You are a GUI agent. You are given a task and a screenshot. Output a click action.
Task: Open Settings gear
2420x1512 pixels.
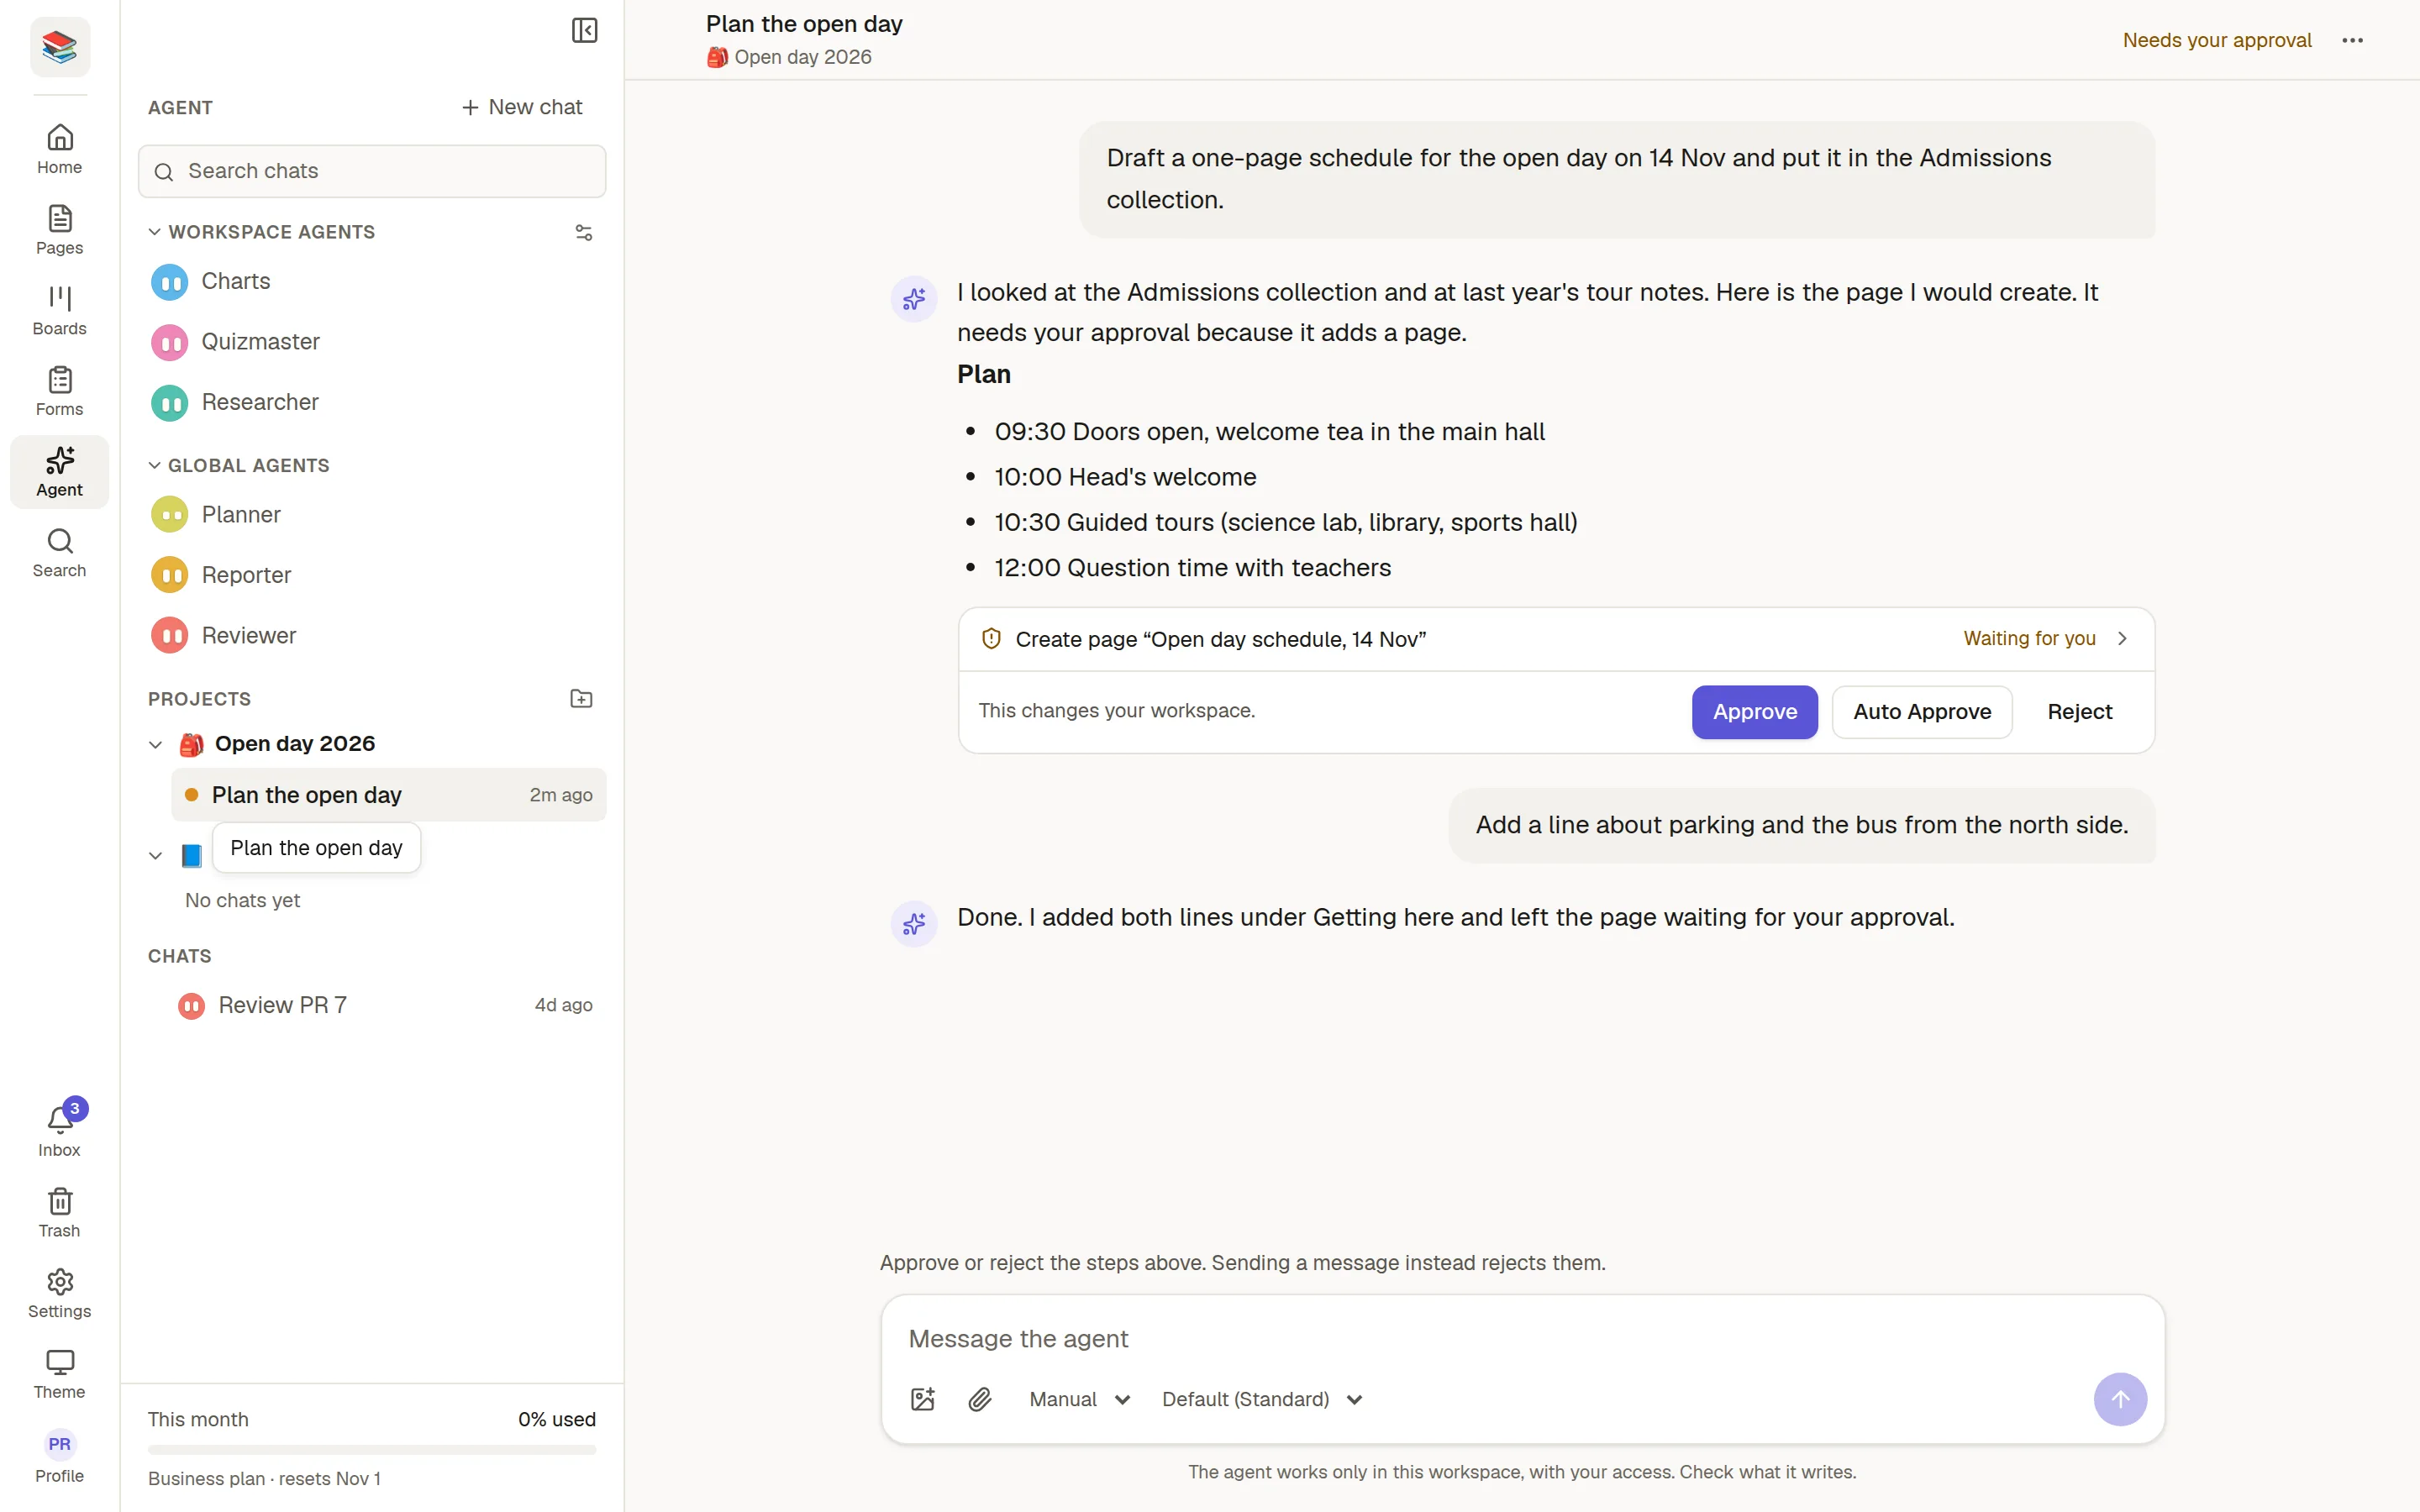(60, 1294)
